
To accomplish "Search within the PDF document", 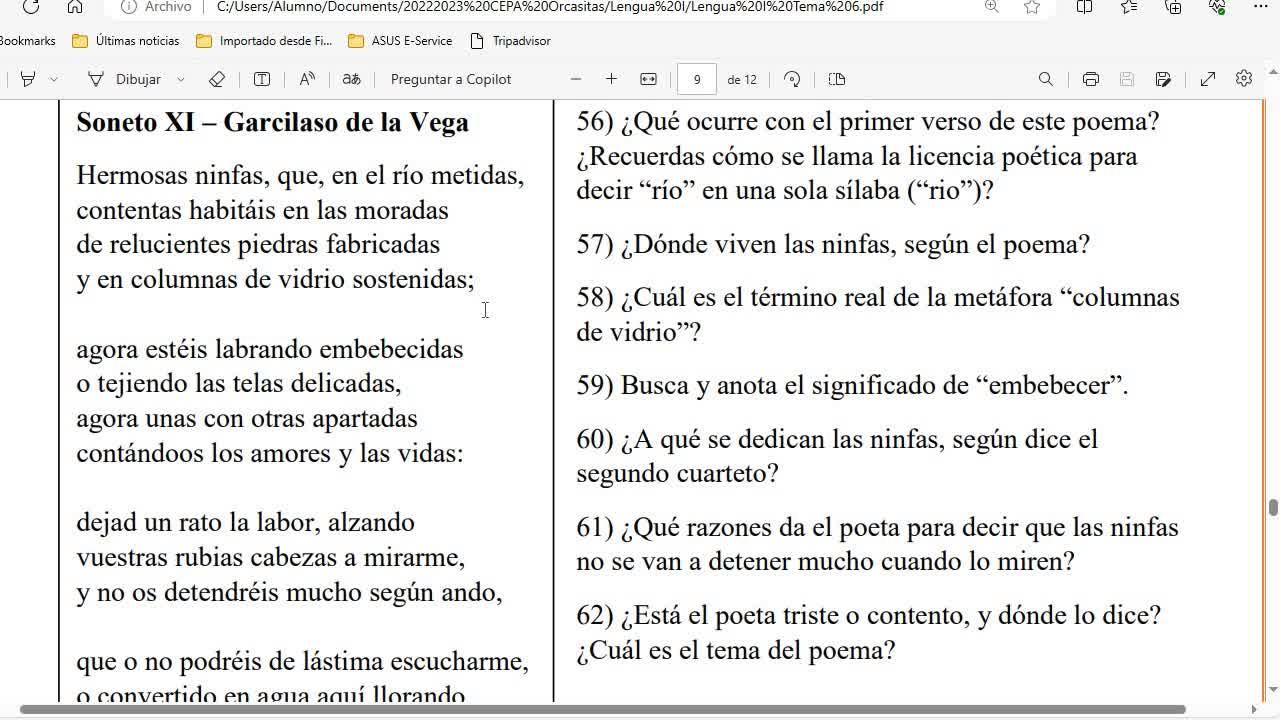I will click(1046, 79).
